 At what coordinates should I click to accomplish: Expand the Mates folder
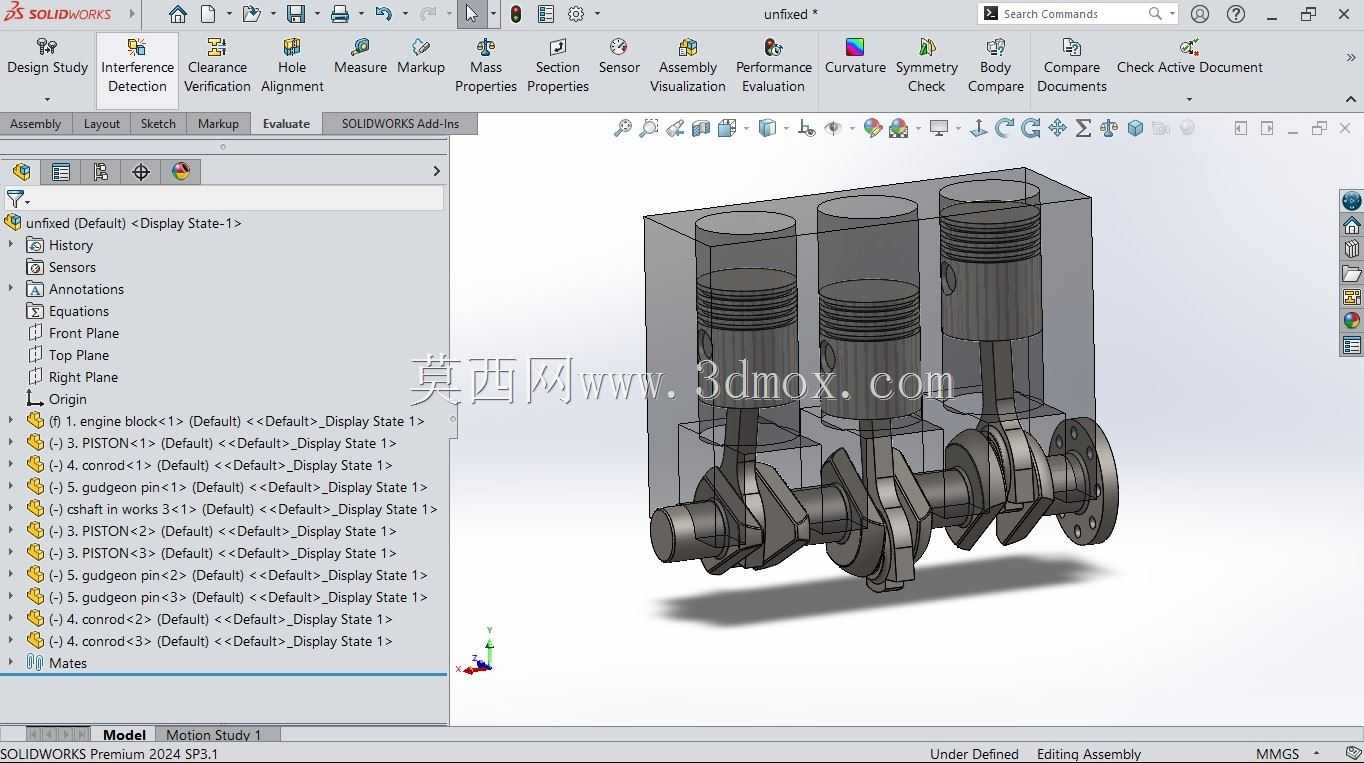[11, 663]
